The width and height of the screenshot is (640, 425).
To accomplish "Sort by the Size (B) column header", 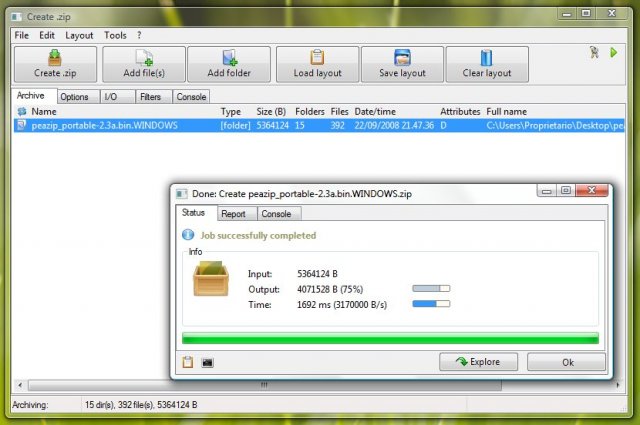I will [x=271, y=111].
